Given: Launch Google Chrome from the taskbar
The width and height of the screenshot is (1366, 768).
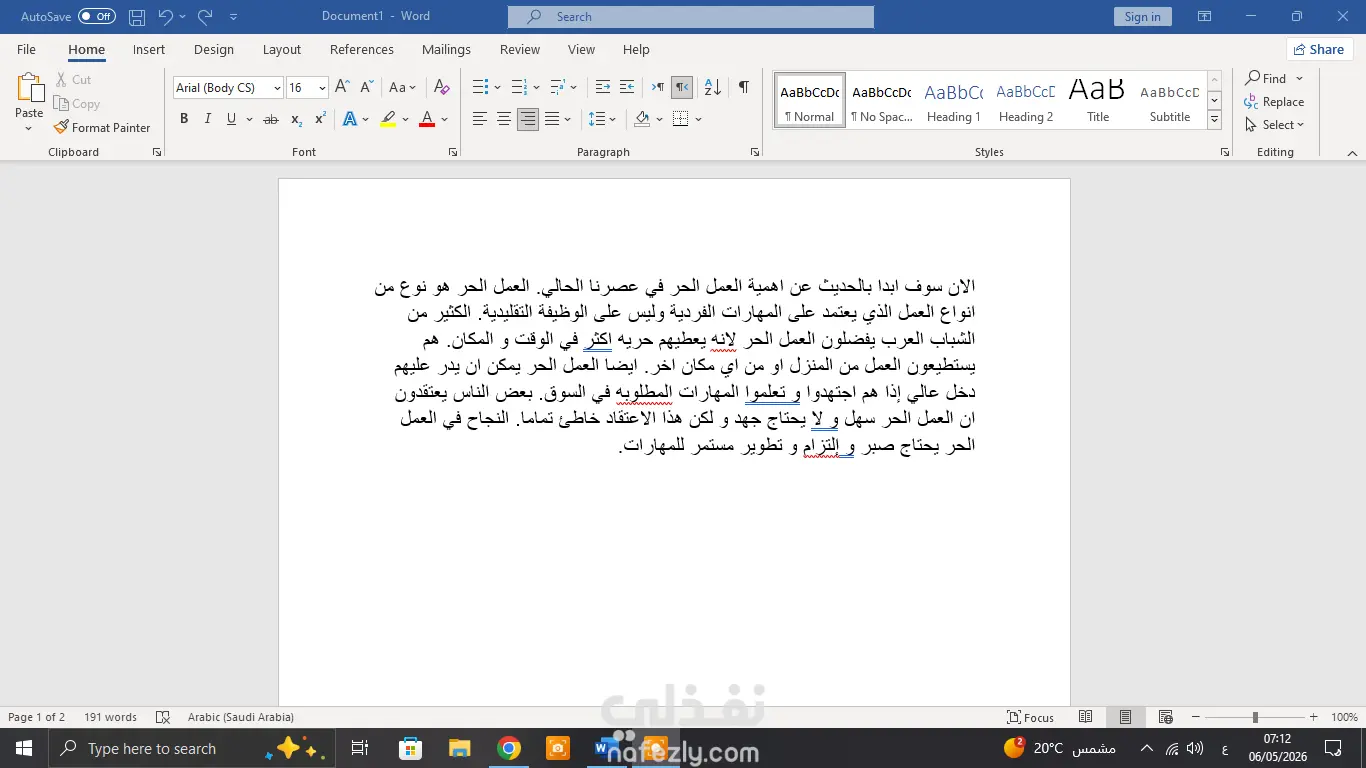Looking at the screenshot, I should [509, 748].
